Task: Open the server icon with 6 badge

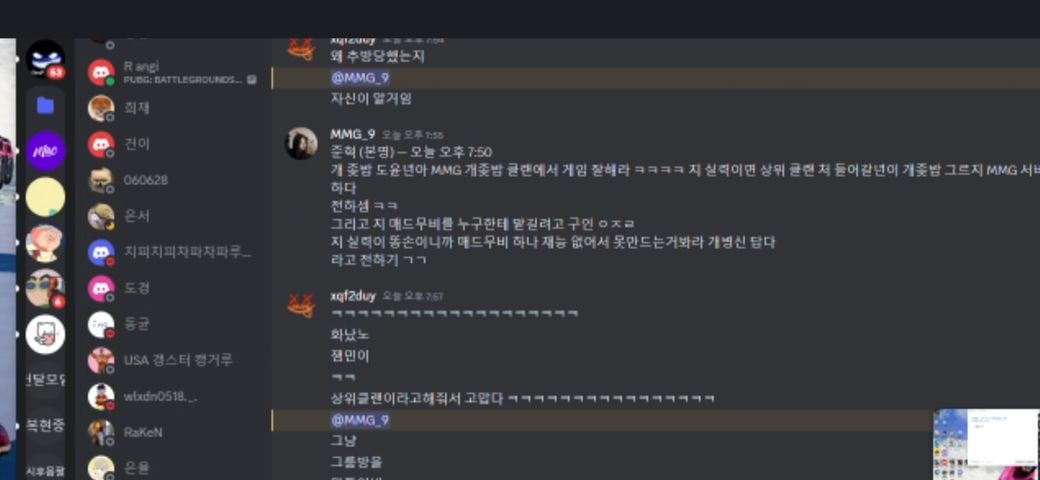Action: click(x=45, y=289)
